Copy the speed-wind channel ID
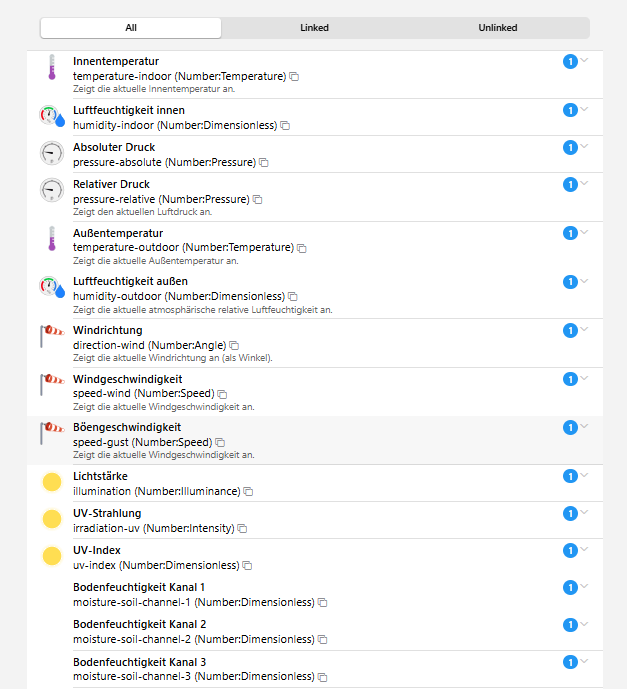627x689 pixels. (223, 394)
